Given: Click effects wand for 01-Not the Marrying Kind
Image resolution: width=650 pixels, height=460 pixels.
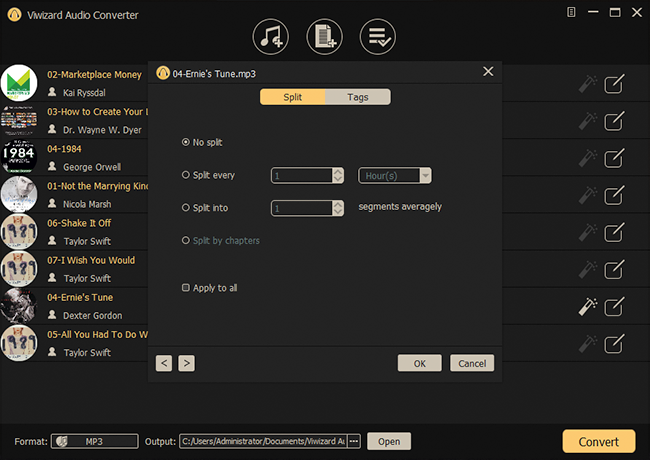Looking at the screenshot, I should pos(588,196).
